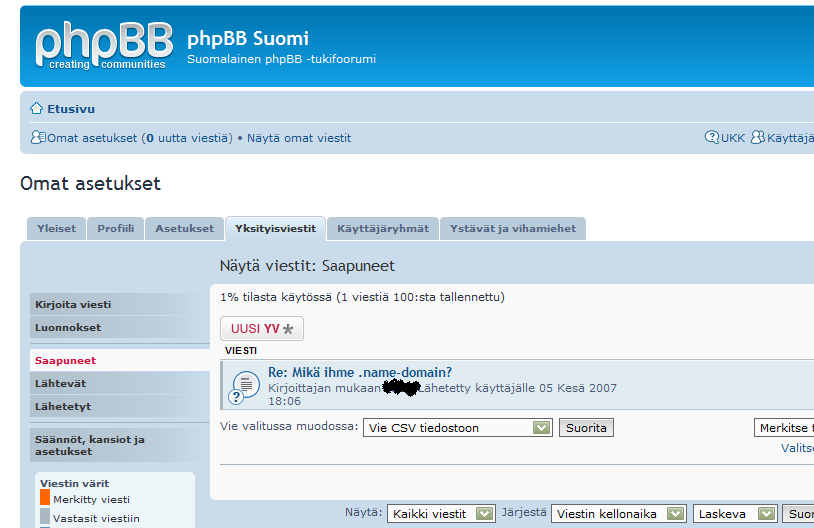Viewport: 814px width, 528px height.
Task: Click the Suorita export button
Action: click(x=586, y=428)
